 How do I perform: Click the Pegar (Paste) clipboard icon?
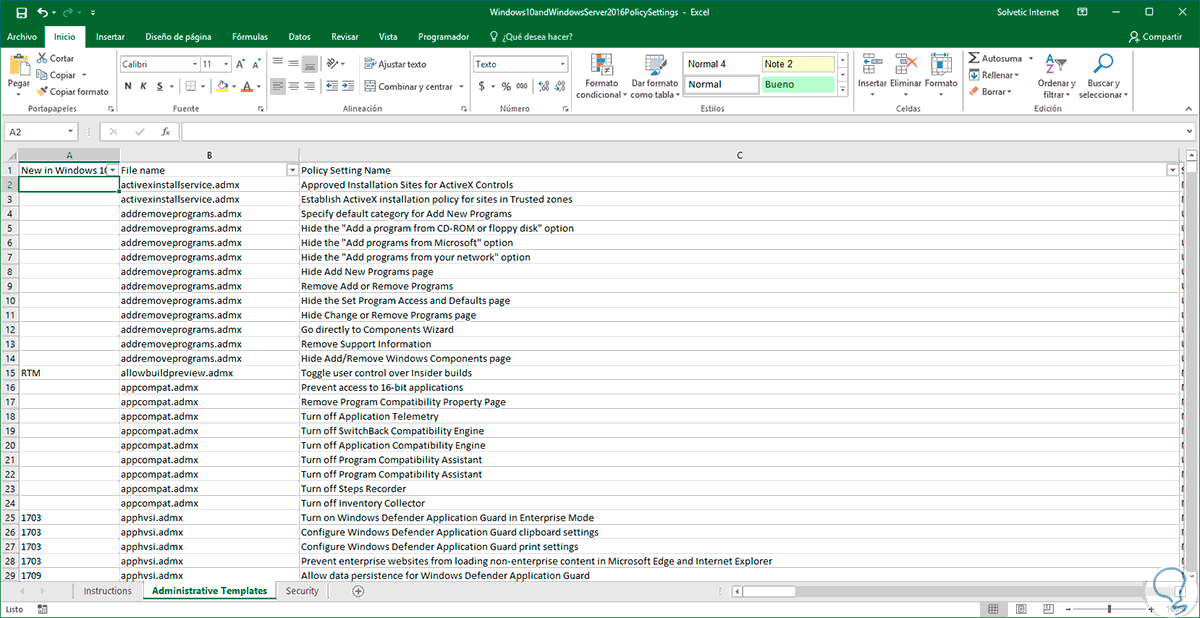[19, 66]
